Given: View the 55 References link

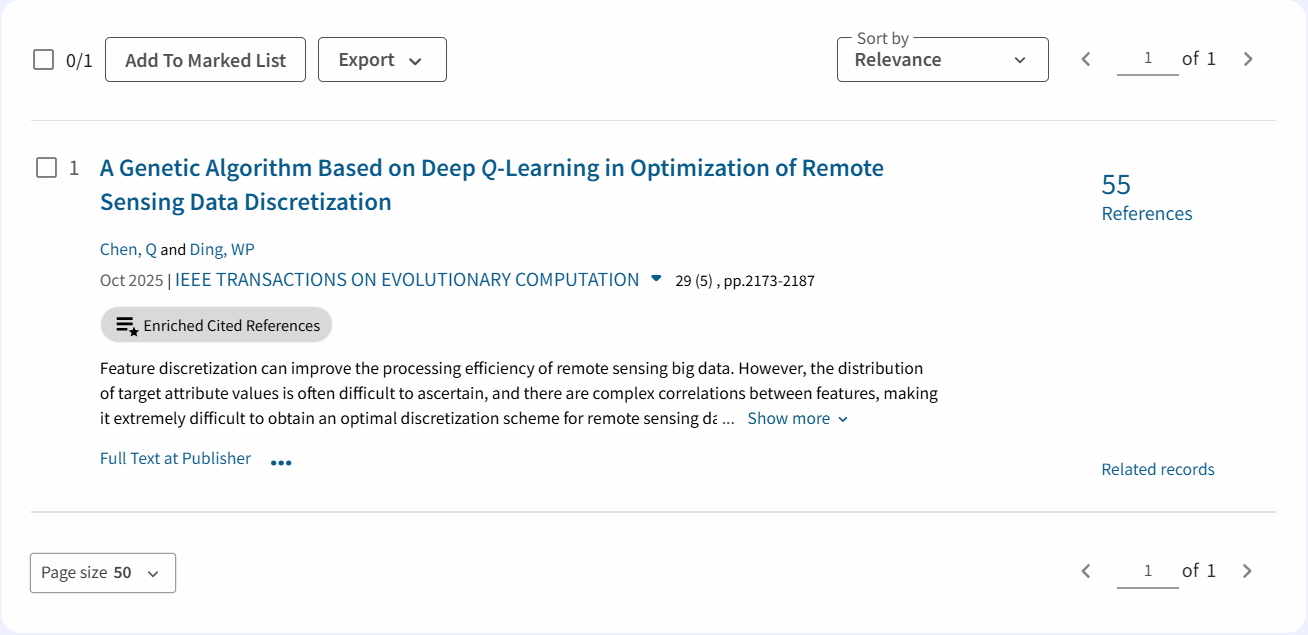Looking at the screenshot, I should (1146, 198).
